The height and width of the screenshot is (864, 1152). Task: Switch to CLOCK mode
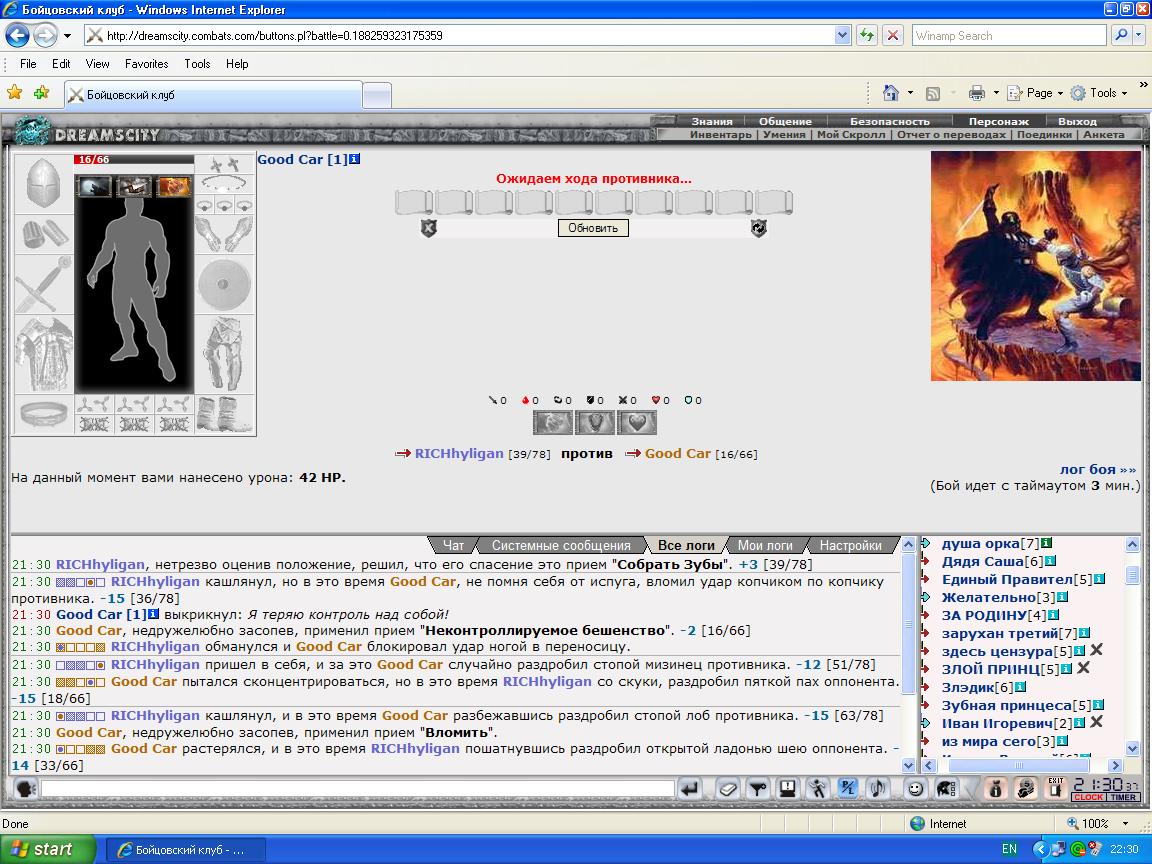pyautogui.click(x=1088, y=797)
